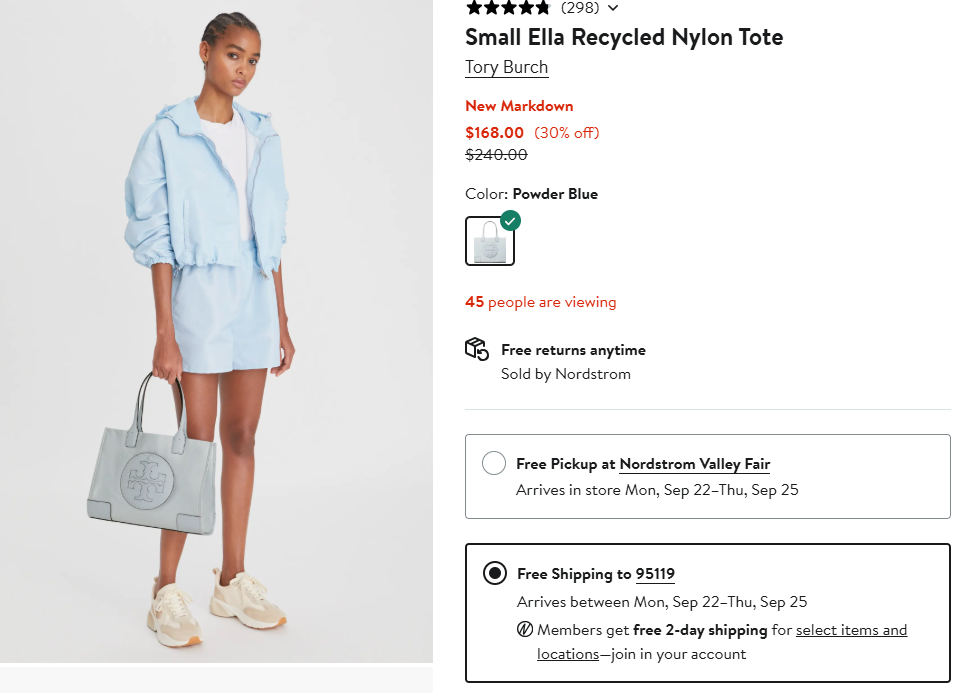972x693 pixels.
Task: Select the Free Pickup radio option
Action: pos(494,463)
